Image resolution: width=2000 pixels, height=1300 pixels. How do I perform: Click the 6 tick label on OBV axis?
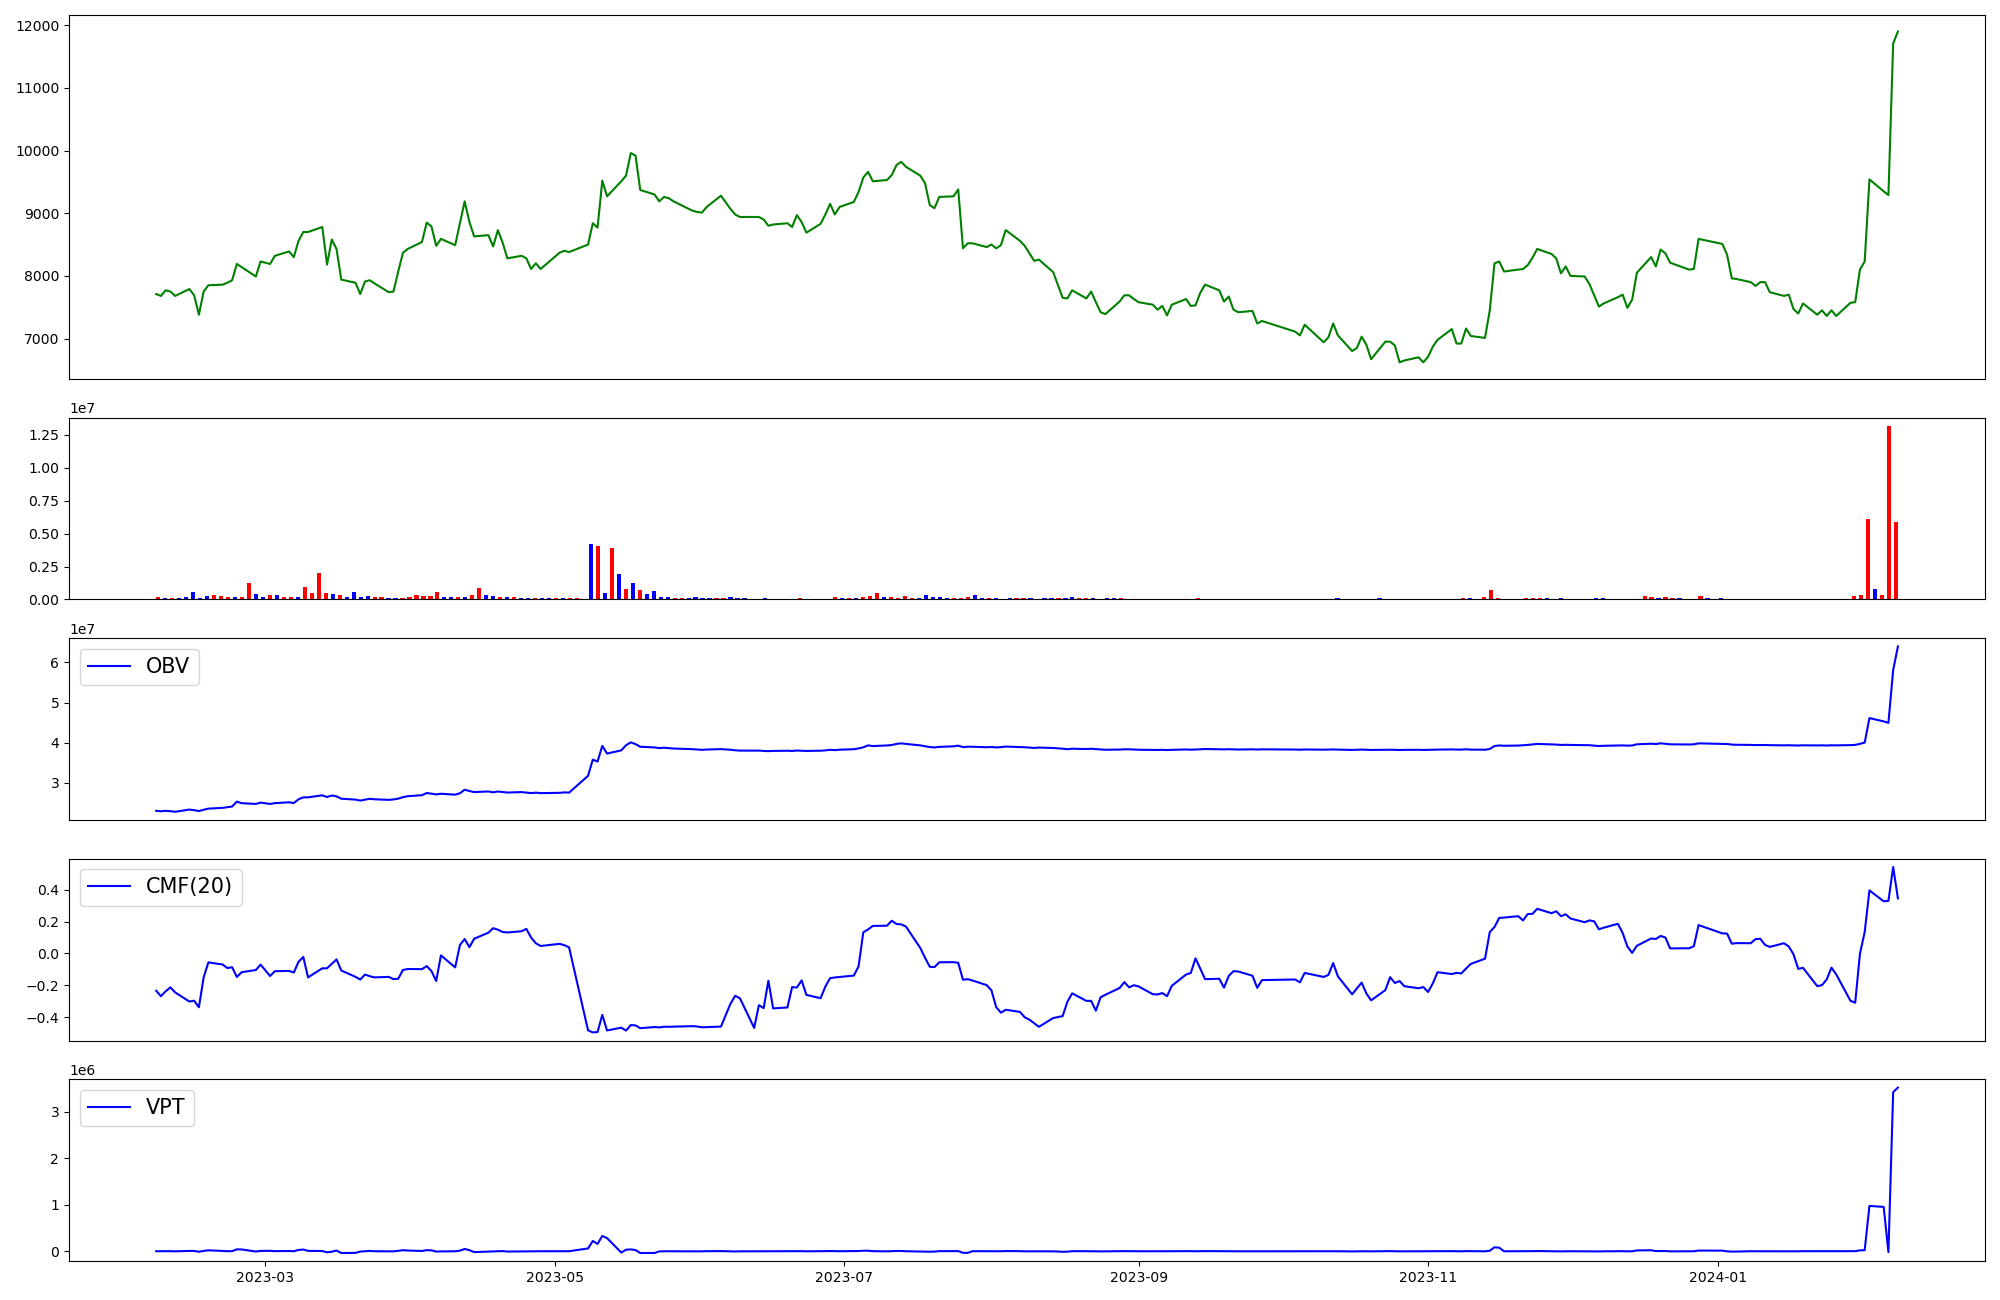[55, 663]
